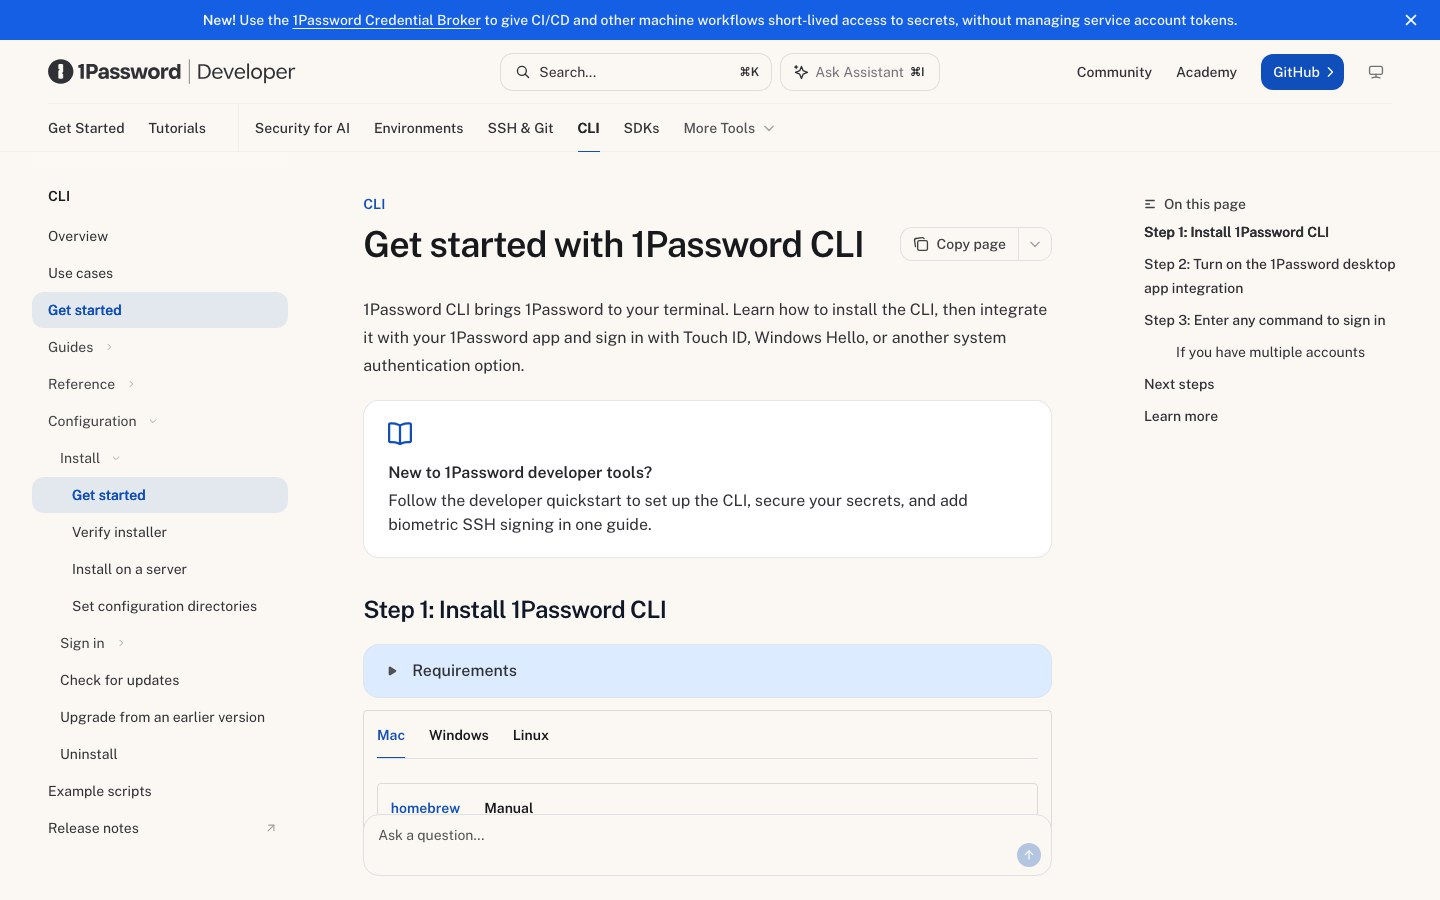The height and width of the screenshot is (900, 1440).
Task: Open Verify installer sidebar page
Action: (119, 532)
